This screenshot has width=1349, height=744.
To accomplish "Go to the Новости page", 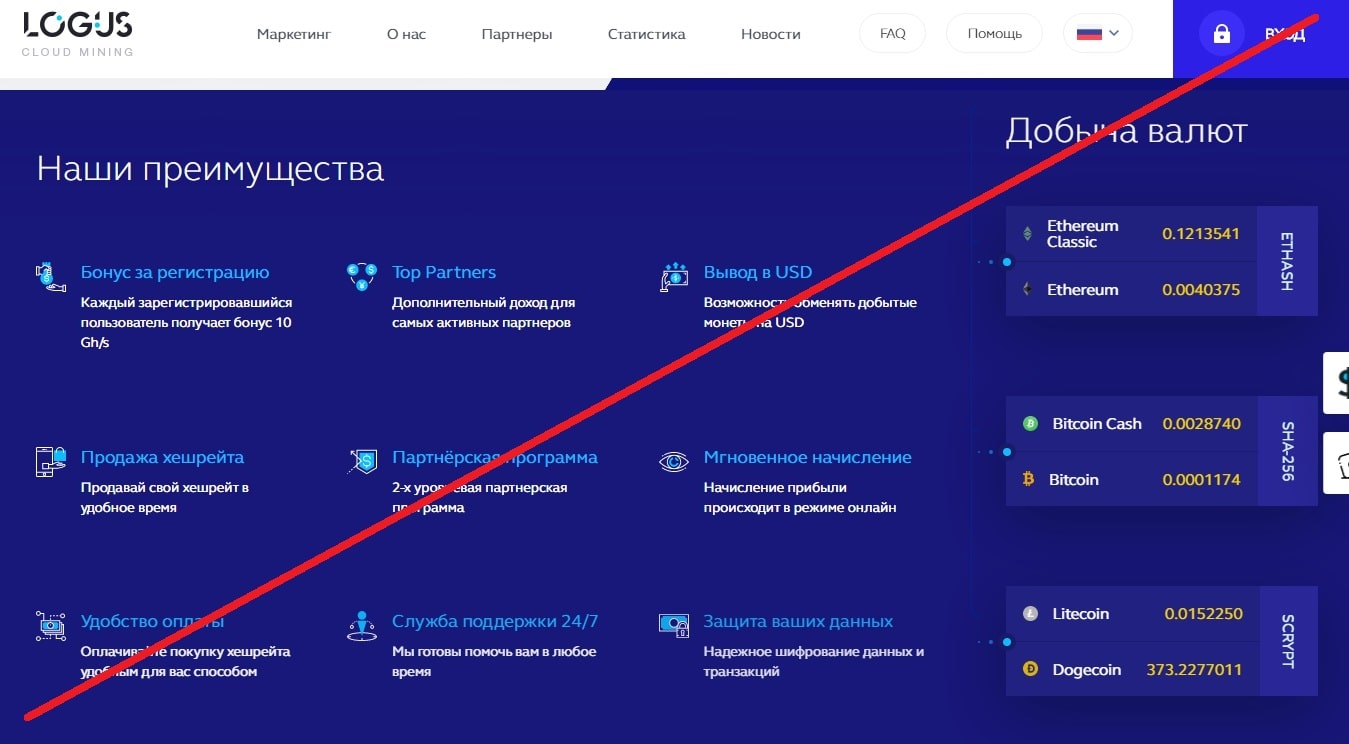I will [770, 34].
